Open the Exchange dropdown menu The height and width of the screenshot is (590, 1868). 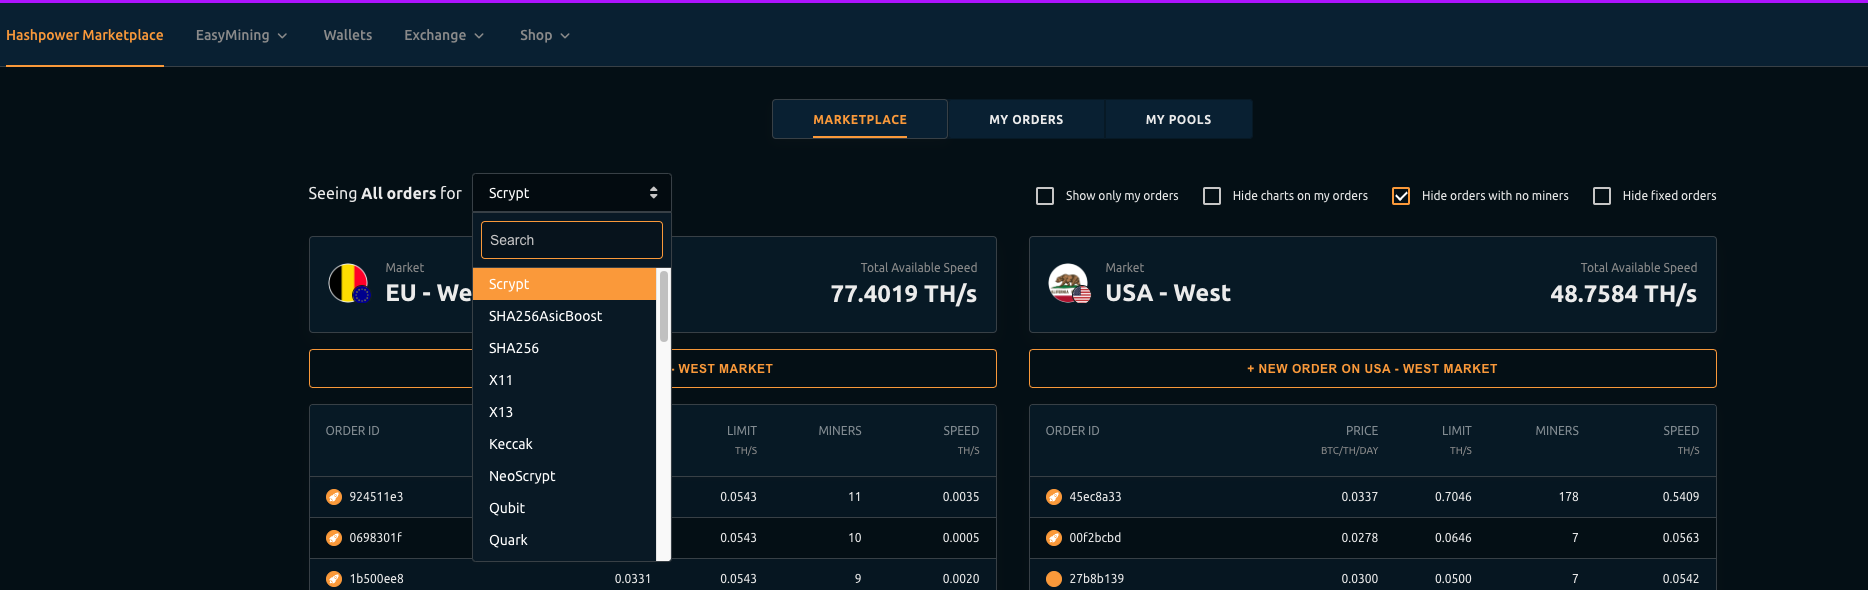click(x=443, y=35)
